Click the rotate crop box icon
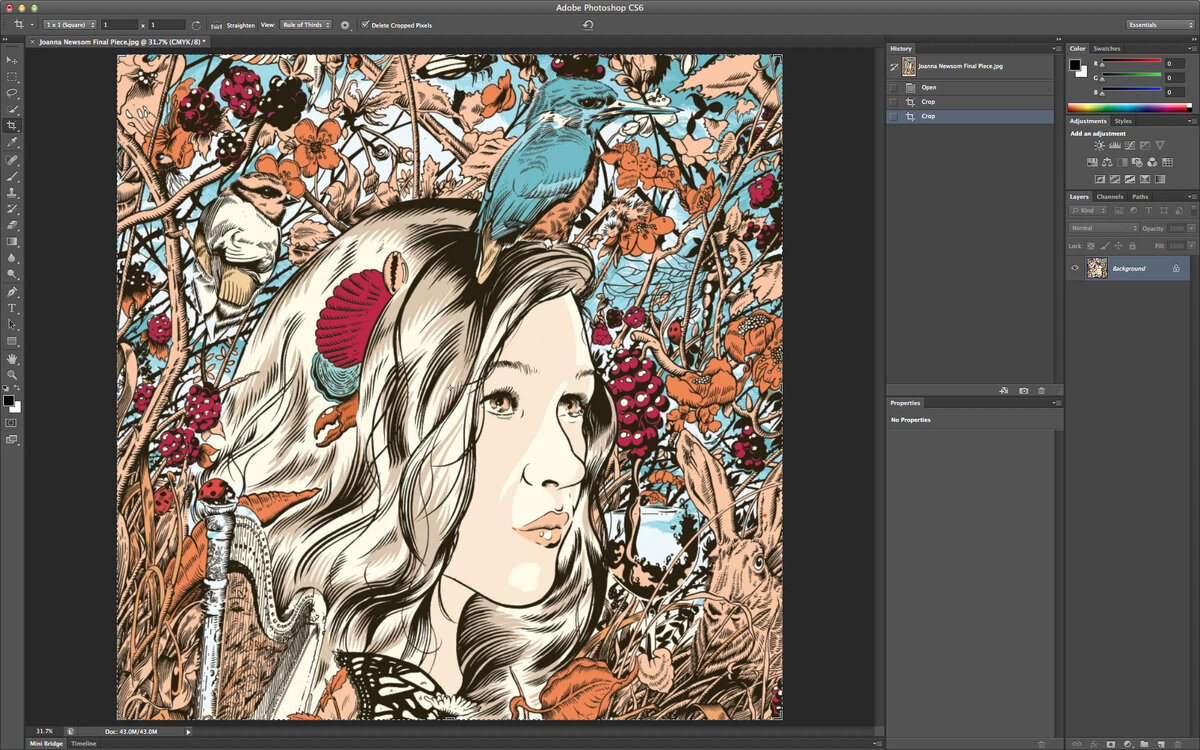This screenshot has height=750, width=1200. click(196, 25)
